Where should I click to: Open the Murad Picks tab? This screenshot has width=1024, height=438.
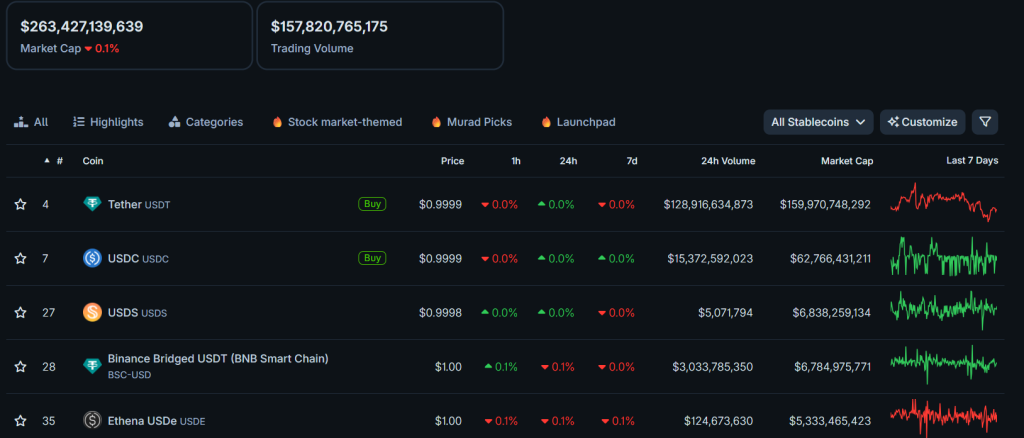pos(471,122)
